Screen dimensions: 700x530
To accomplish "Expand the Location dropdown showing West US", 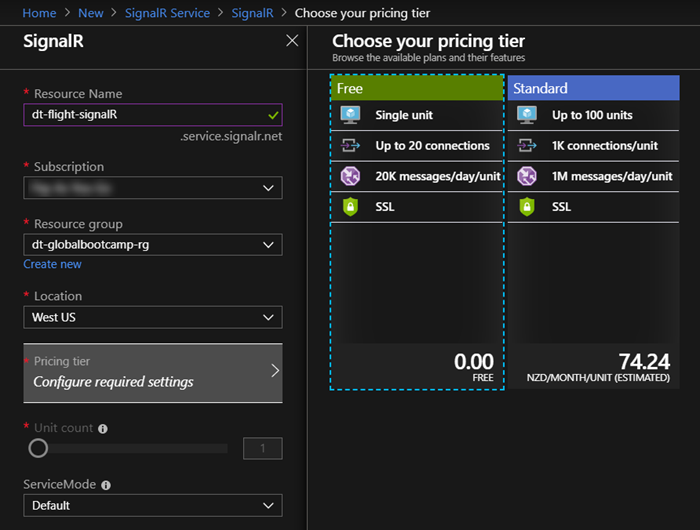I will (153, 317).
